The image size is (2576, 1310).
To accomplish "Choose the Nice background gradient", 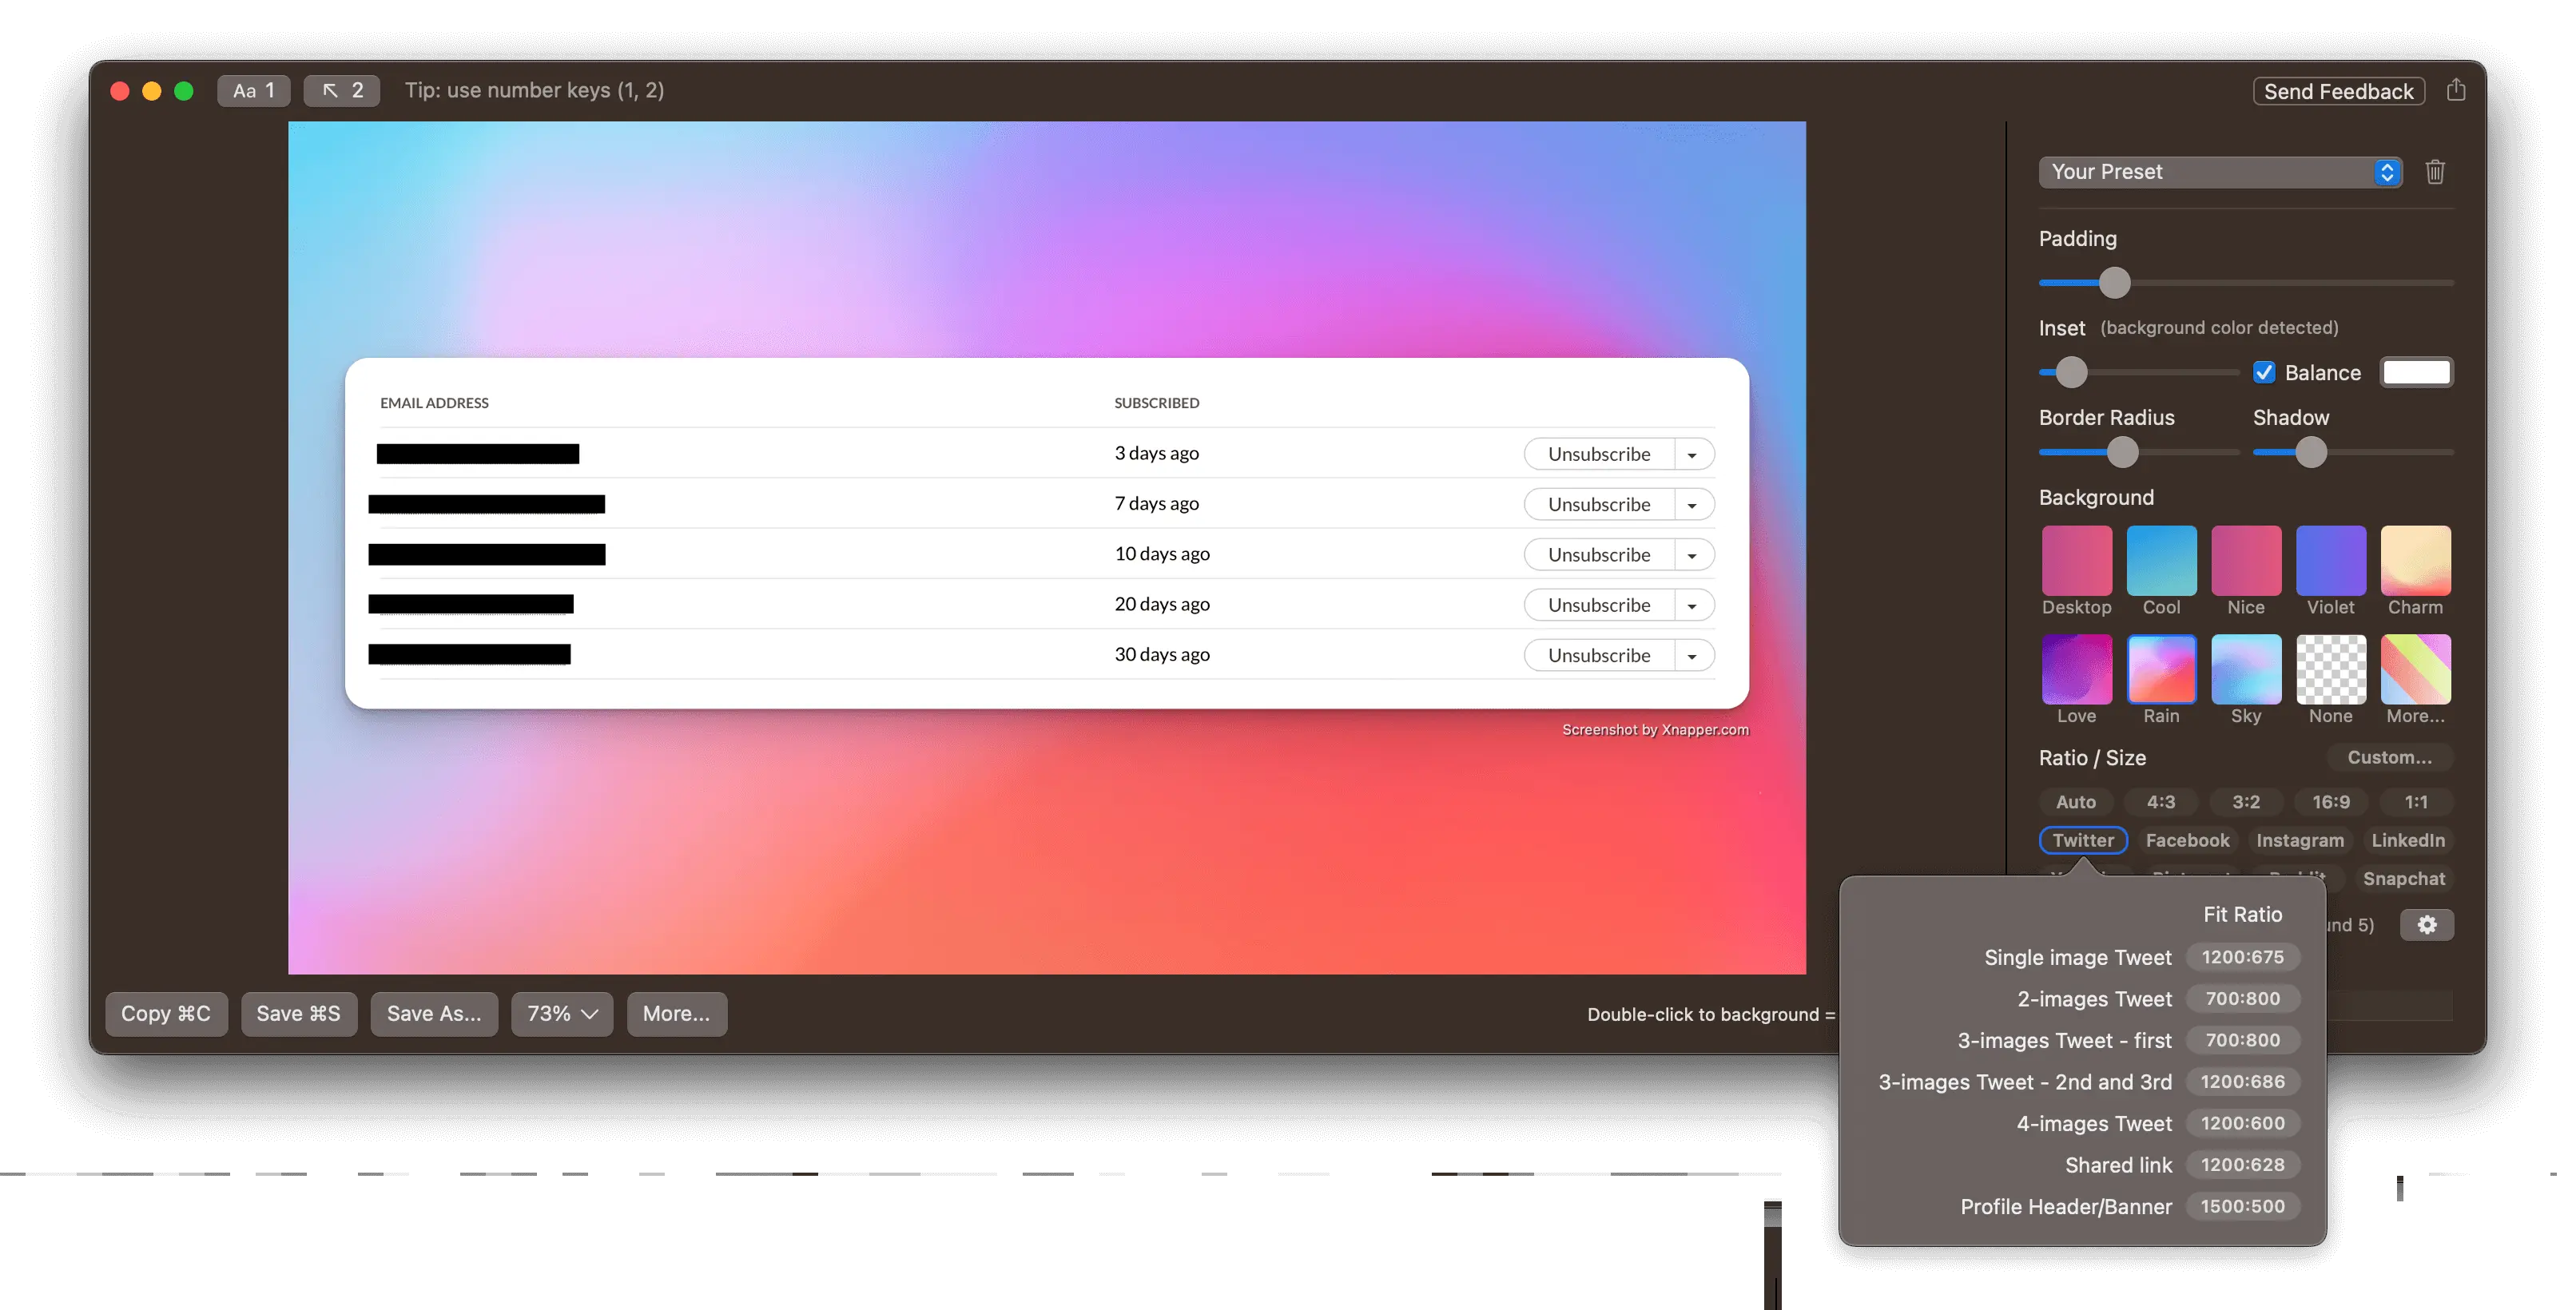I will 2246,560.
